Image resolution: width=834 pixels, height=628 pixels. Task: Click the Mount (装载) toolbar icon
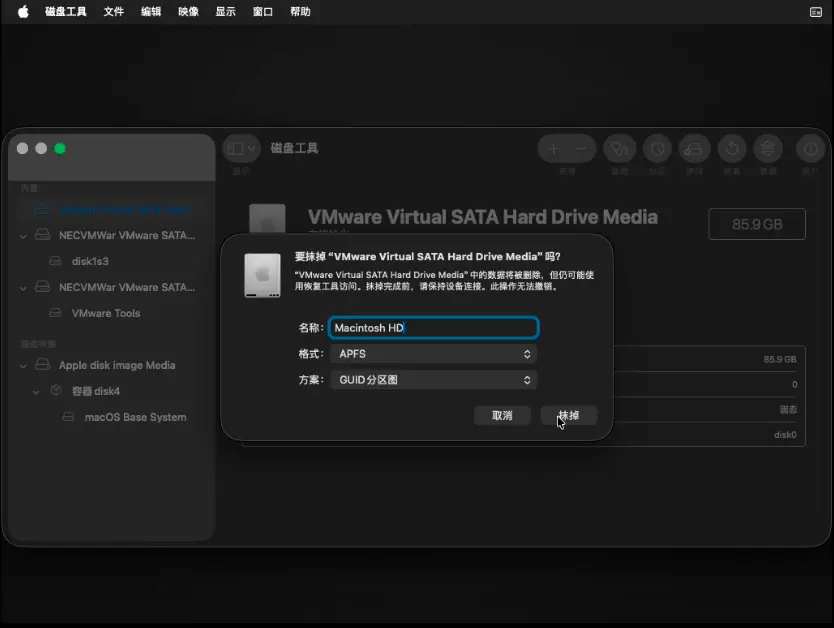click(768, 149)
